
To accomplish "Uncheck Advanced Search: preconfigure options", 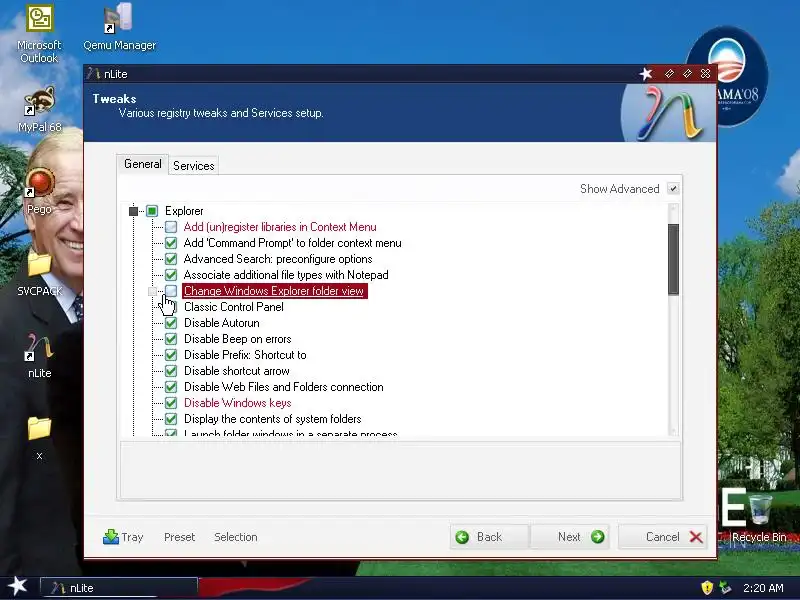I will tap(171, 259).
